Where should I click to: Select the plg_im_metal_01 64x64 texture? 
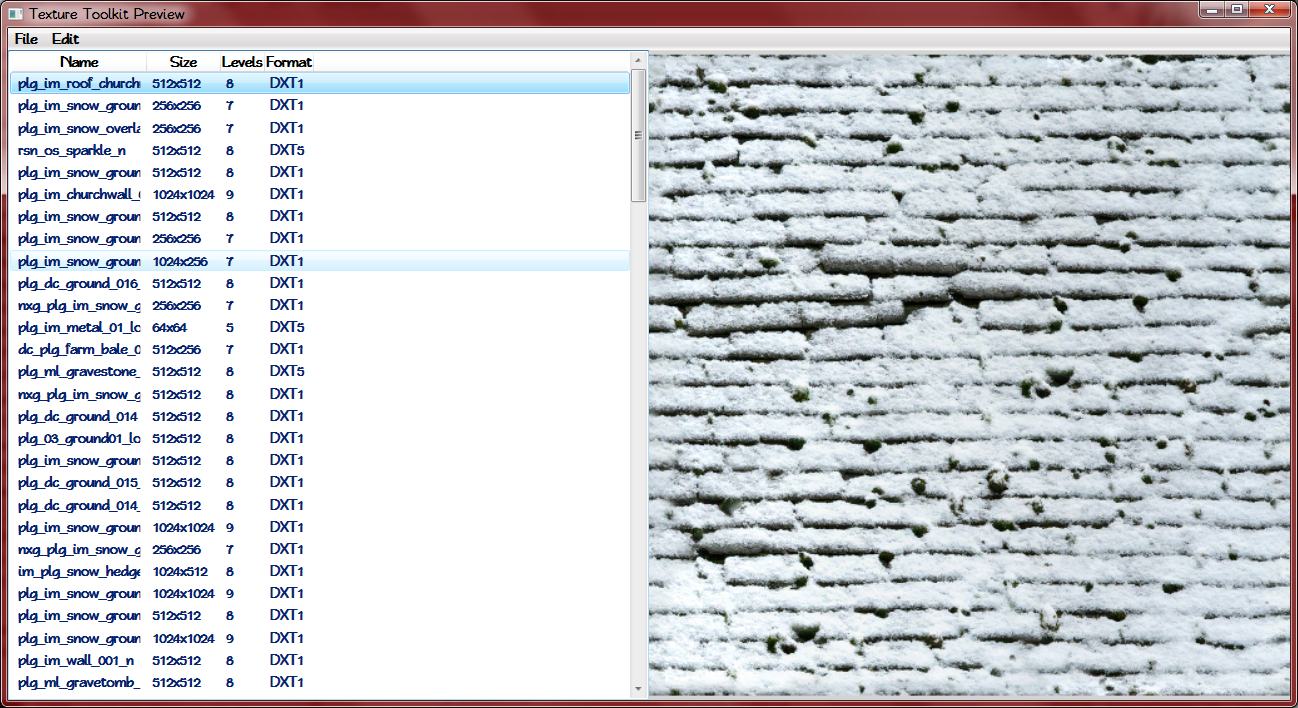(79, 328)
